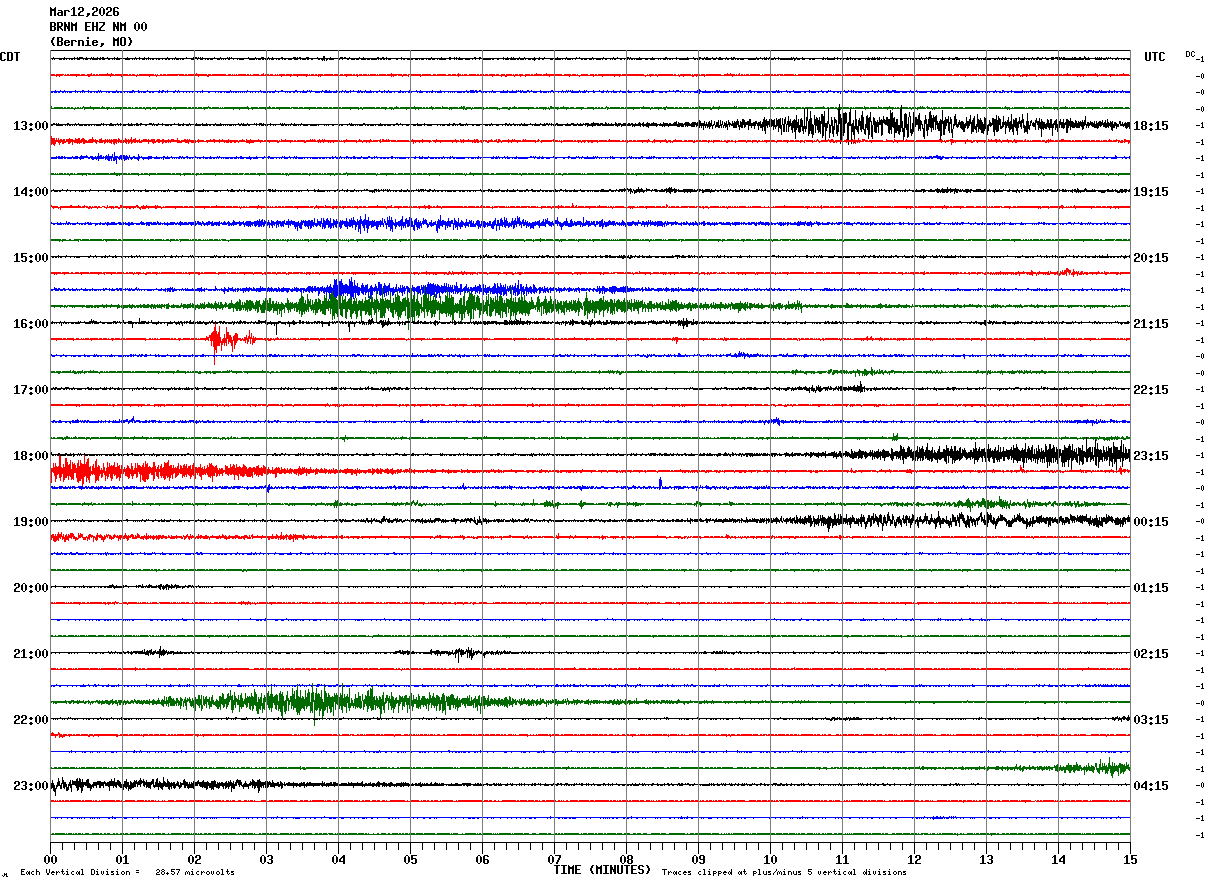The image size is (1210, 886).
Task: Click minute tick label 06 on time axis
Action: [482, 859]
